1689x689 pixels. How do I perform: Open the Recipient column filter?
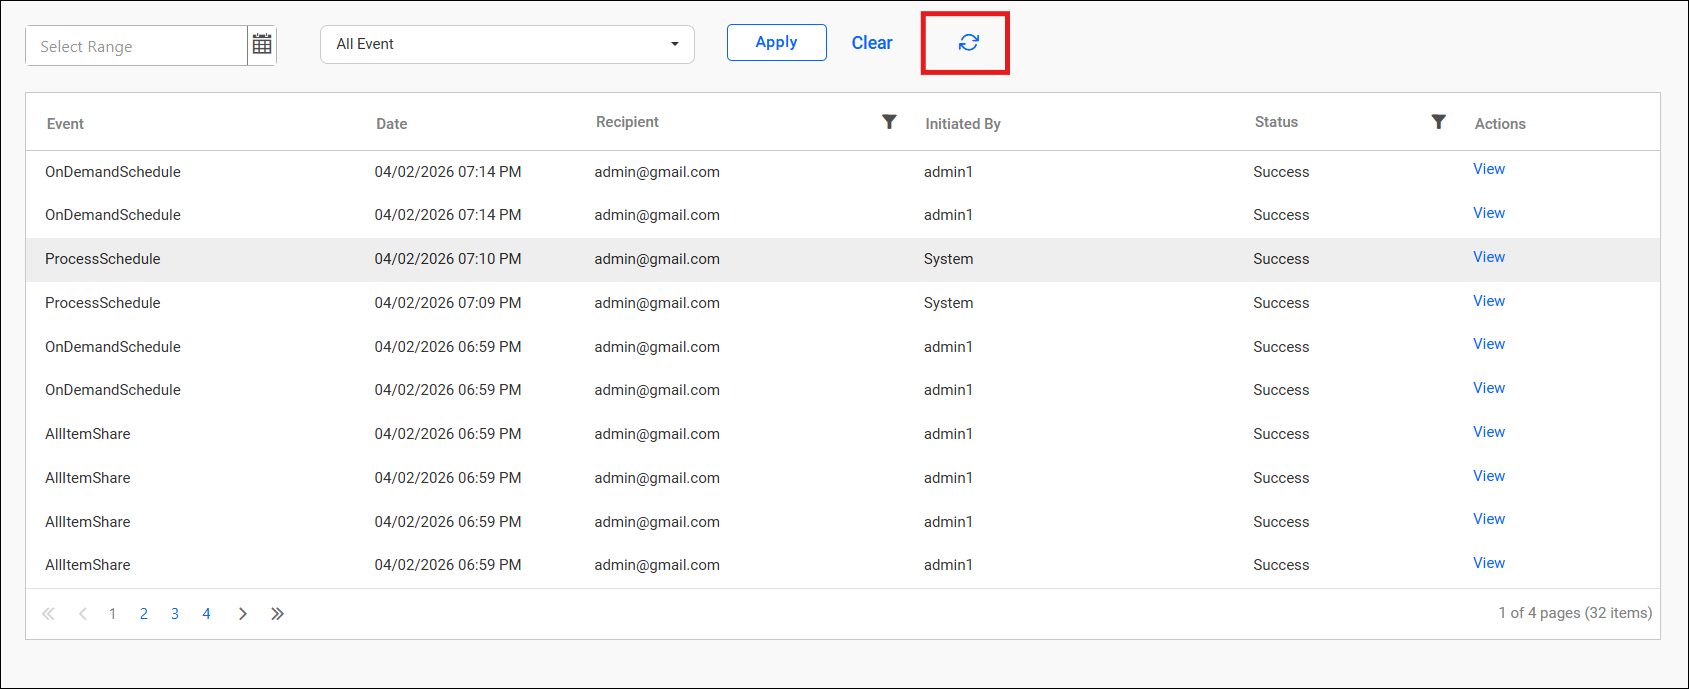[889, 122]
